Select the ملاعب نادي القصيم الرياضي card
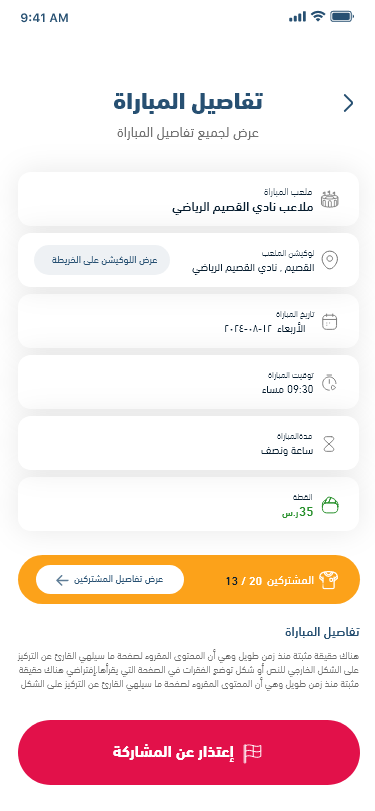Image resolution: width=375 pixels, height=811 pixels. (188, 199)
